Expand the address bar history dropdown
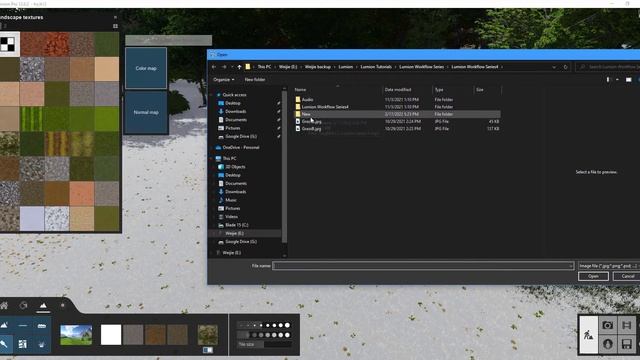 point(554,67)
